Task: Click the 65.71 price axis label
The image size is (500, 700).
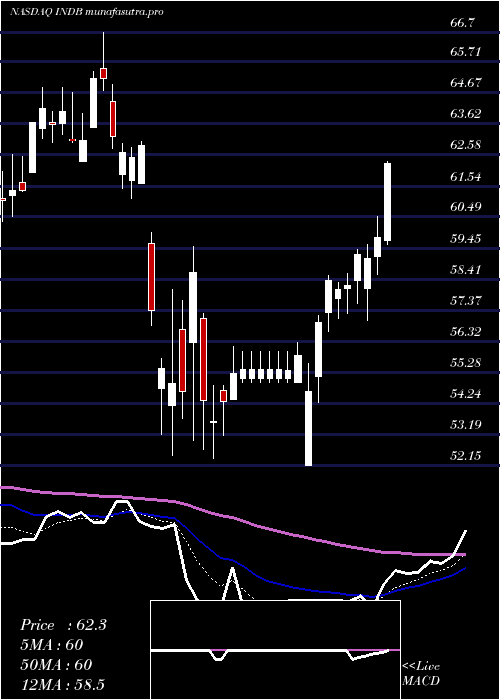Action: pos(466,52)
